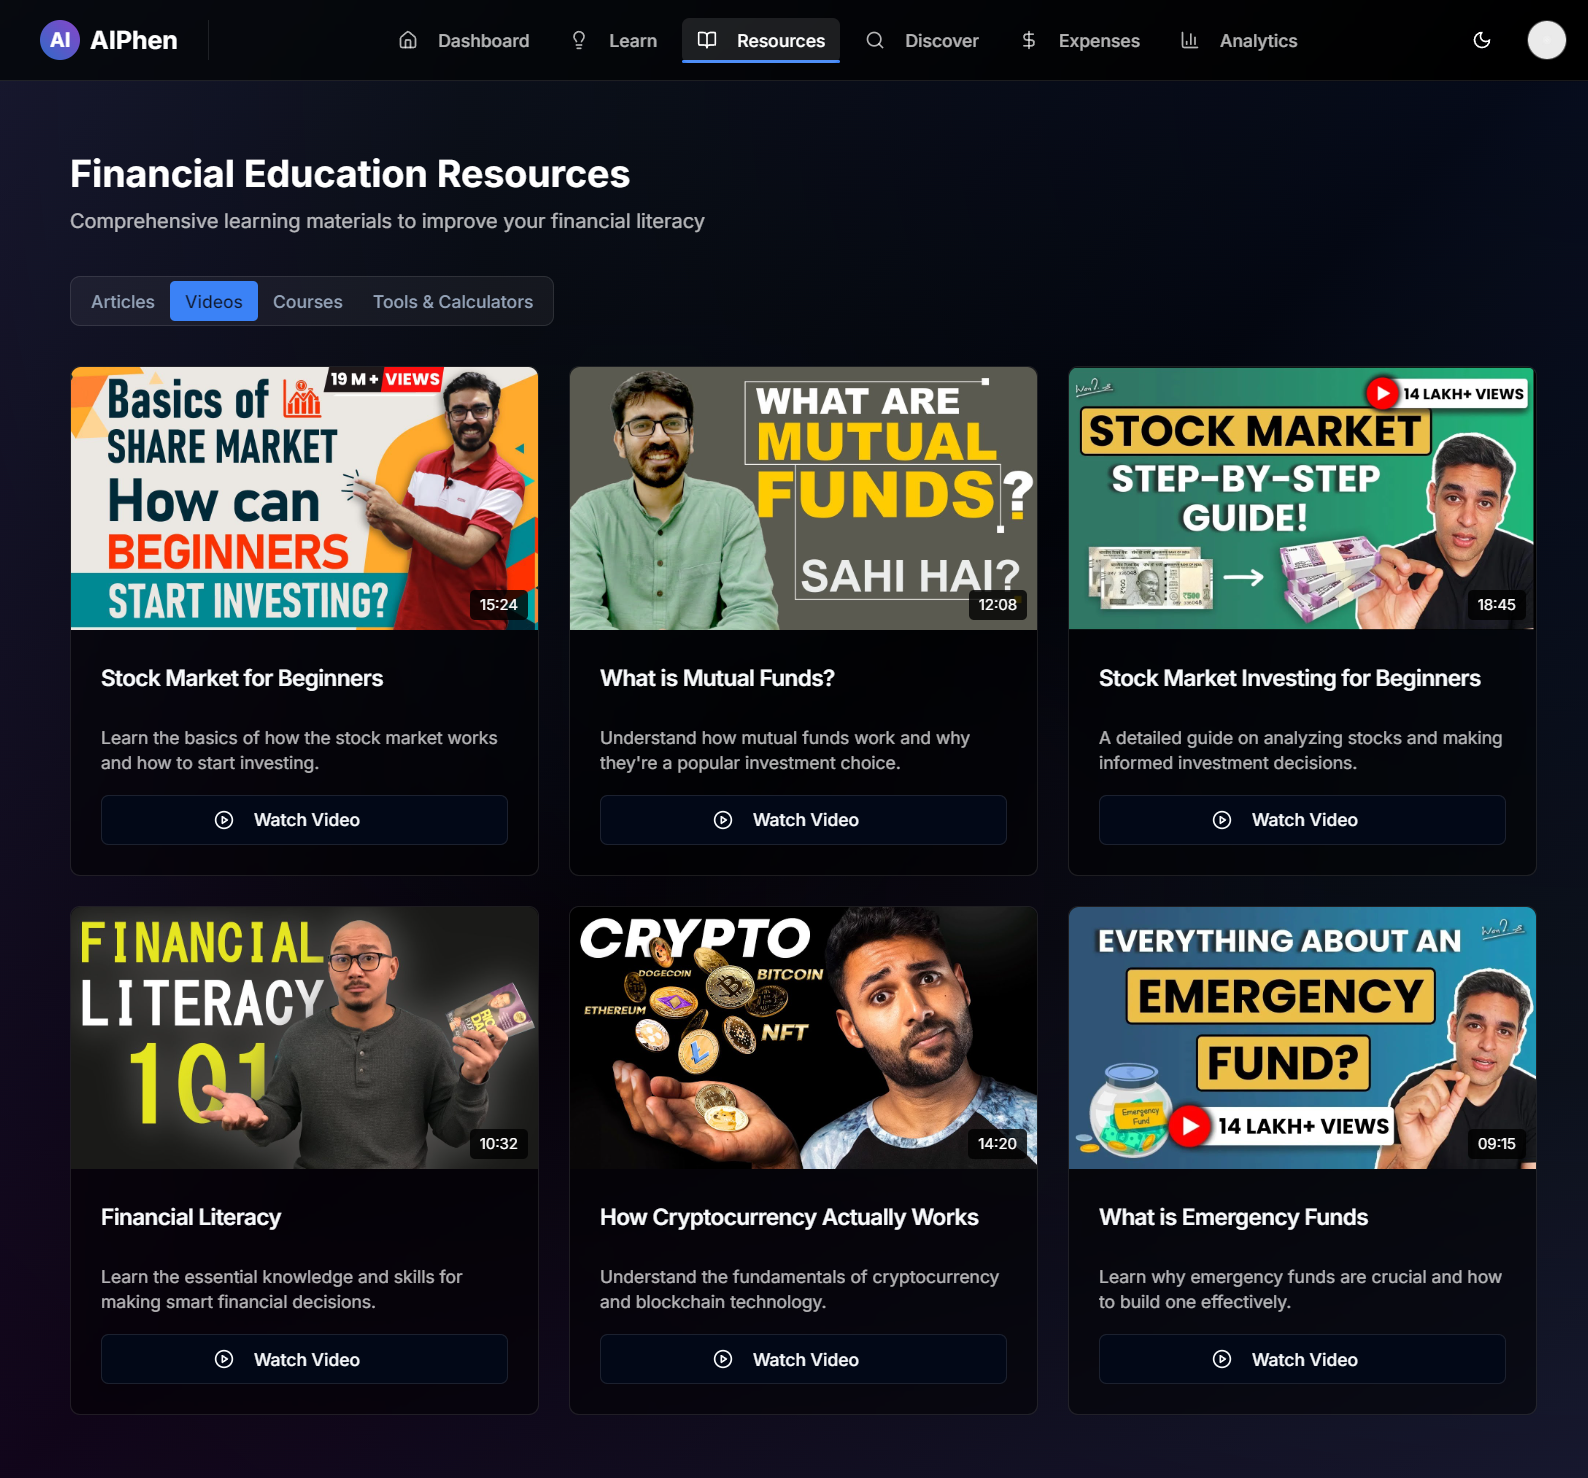1588x1478 pixels.
Task: Click the Financial Education Resources heading
Action: (350, 174)
